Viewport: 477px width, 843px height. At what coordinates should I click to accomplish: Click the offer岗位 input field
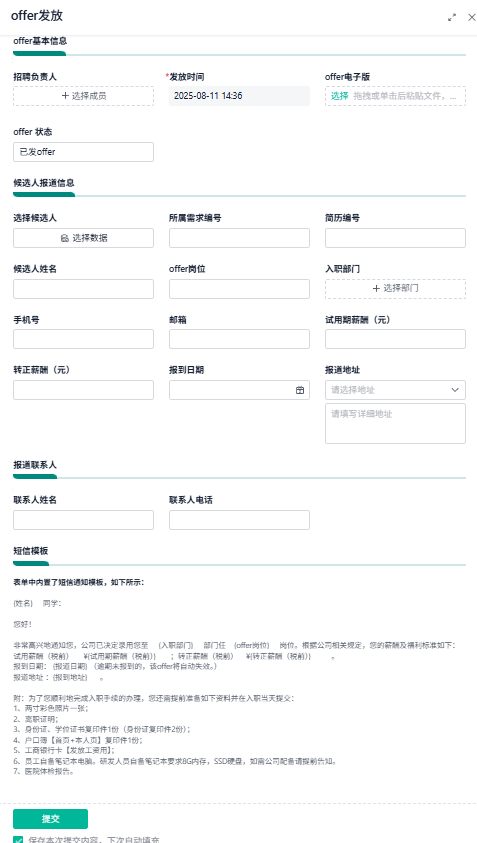click(x=239, y=289)
